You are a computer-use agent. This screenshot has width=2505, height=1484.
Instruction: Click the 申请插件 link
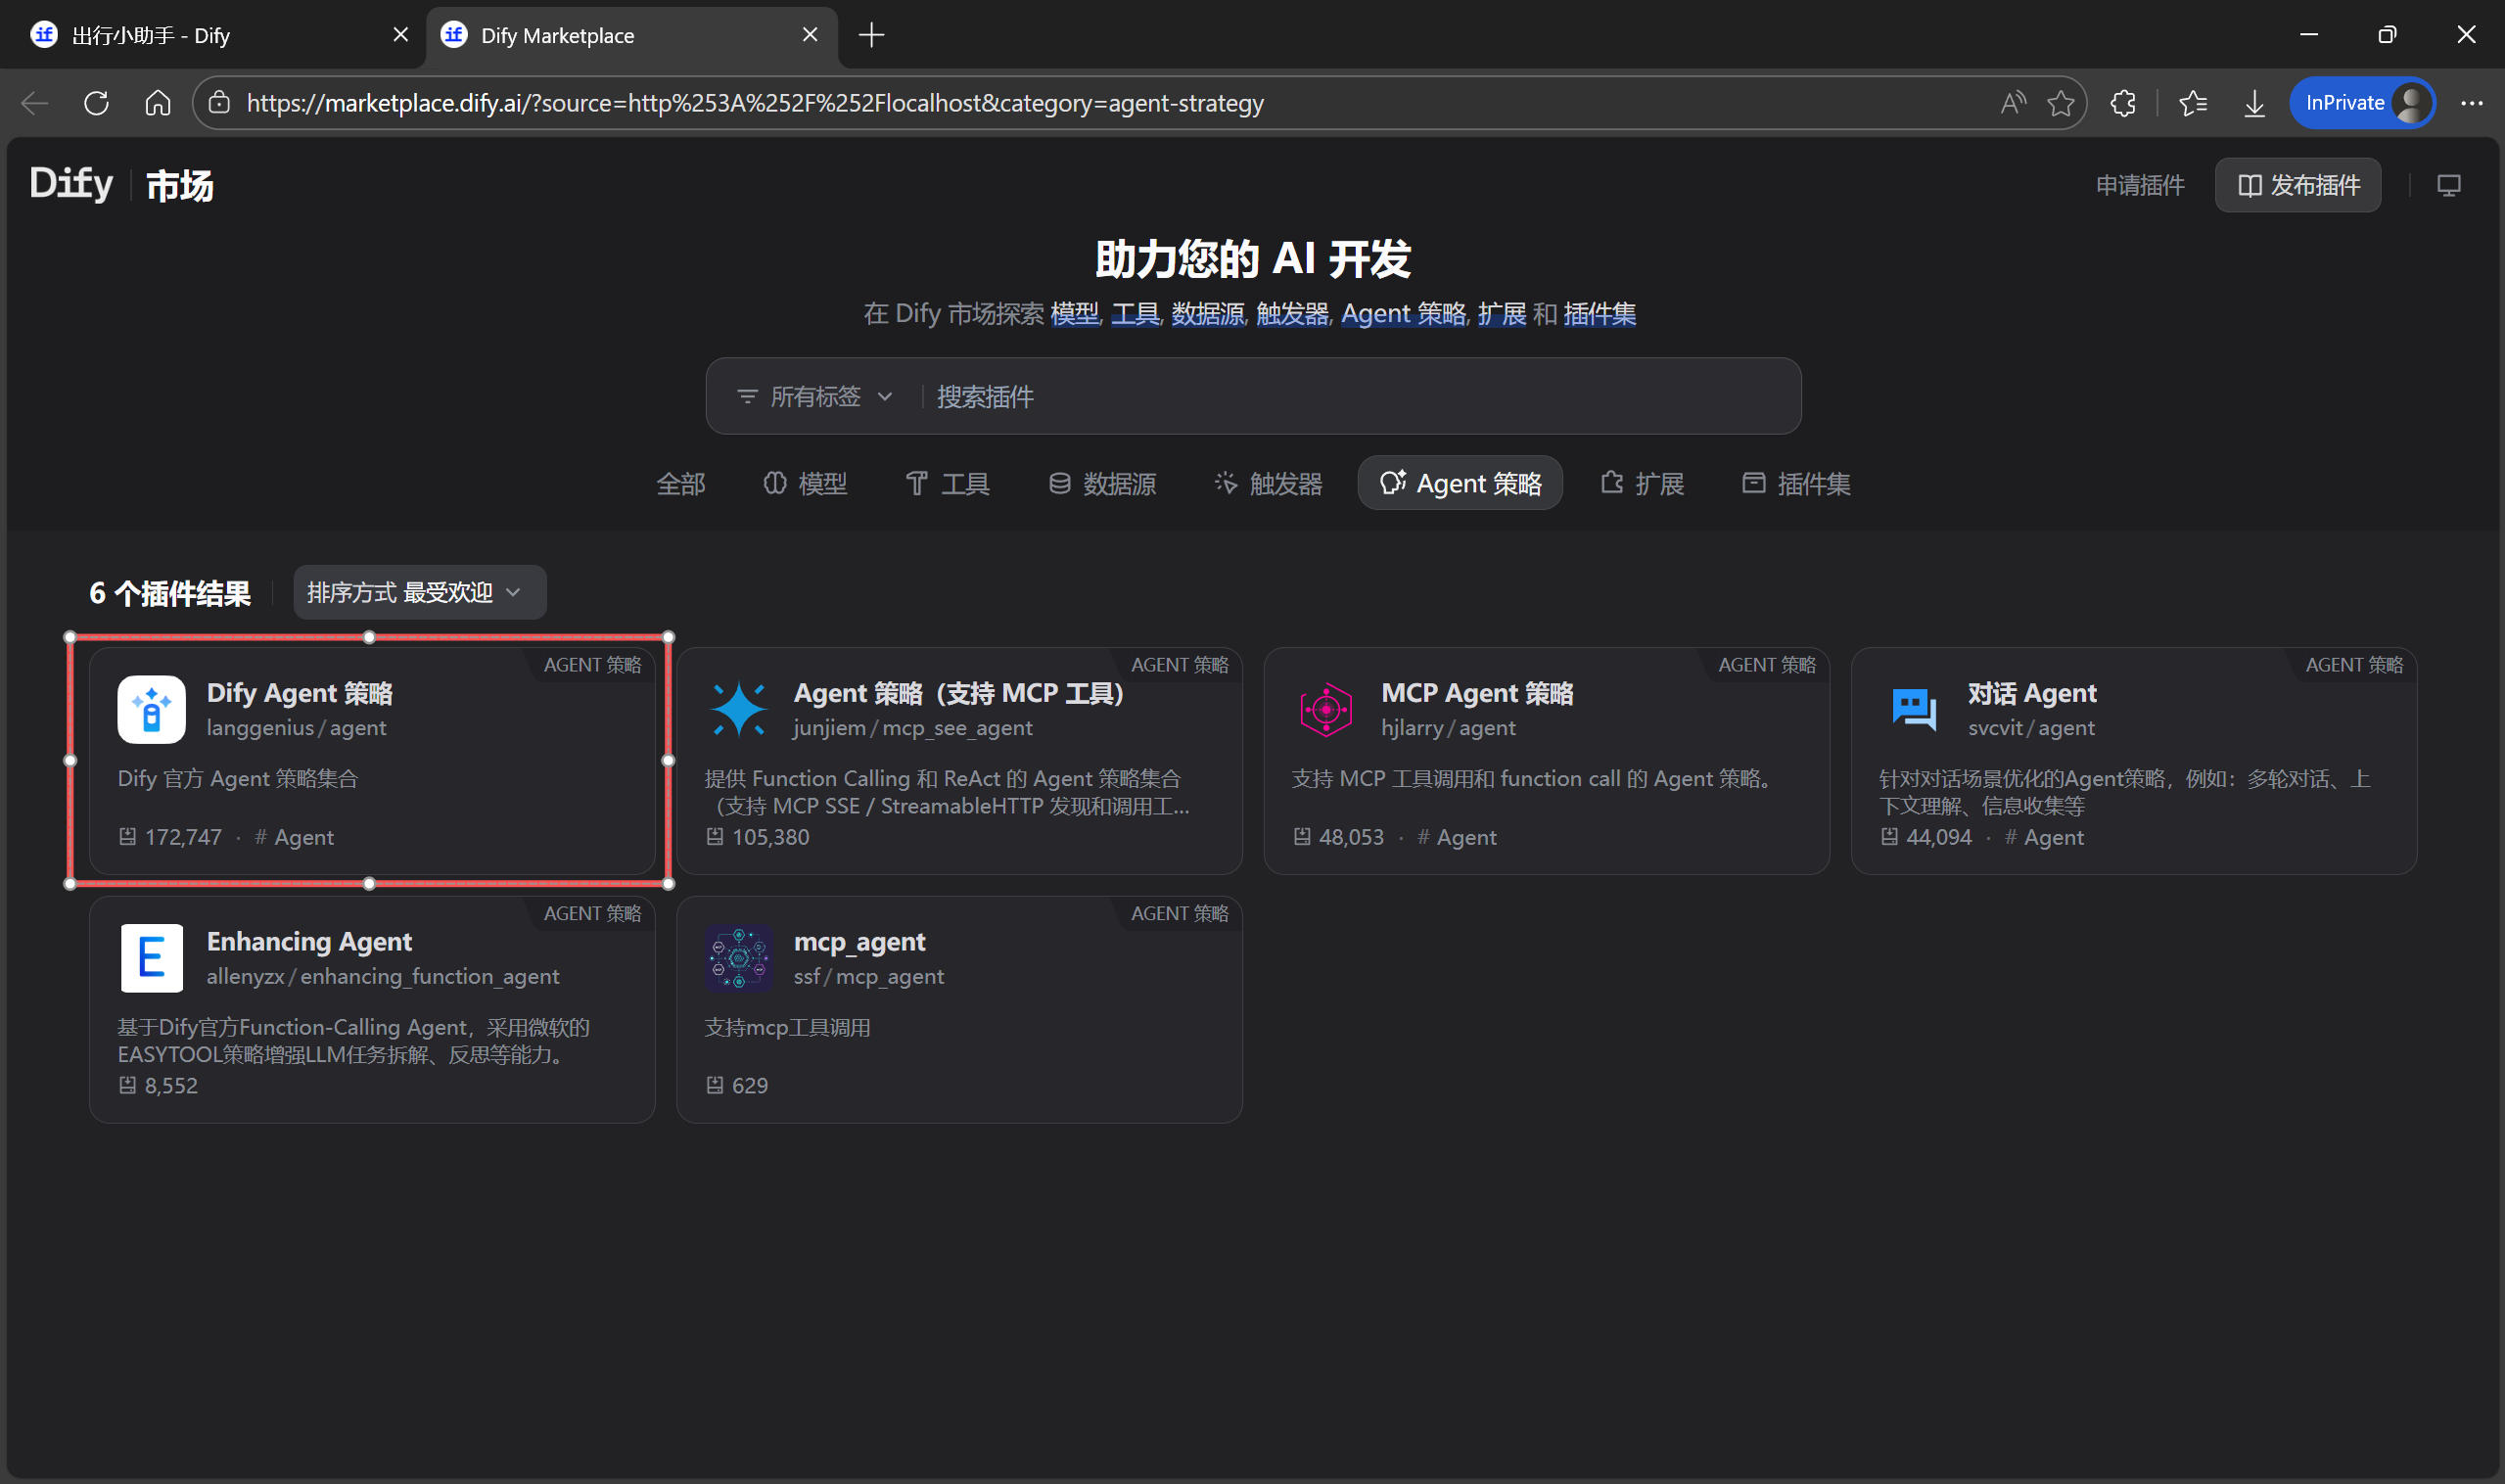pyautogui.click(x=2139, y=185)
